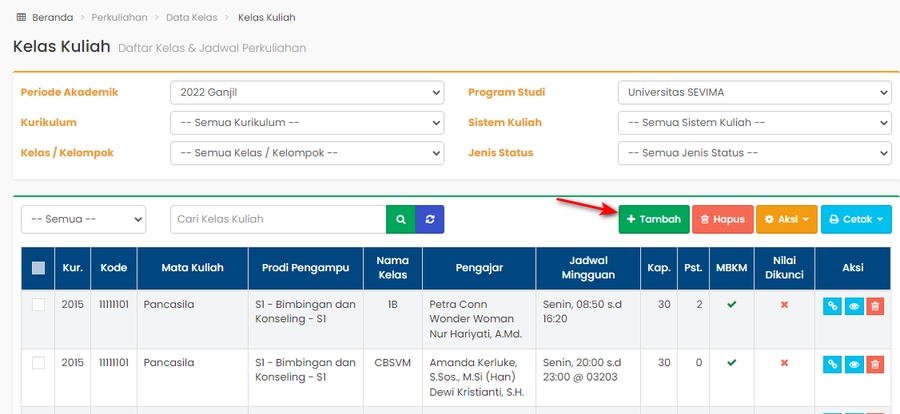
Task: View details of class 1B eye icon
Action: pyautogui.click(x=854, y=307)
